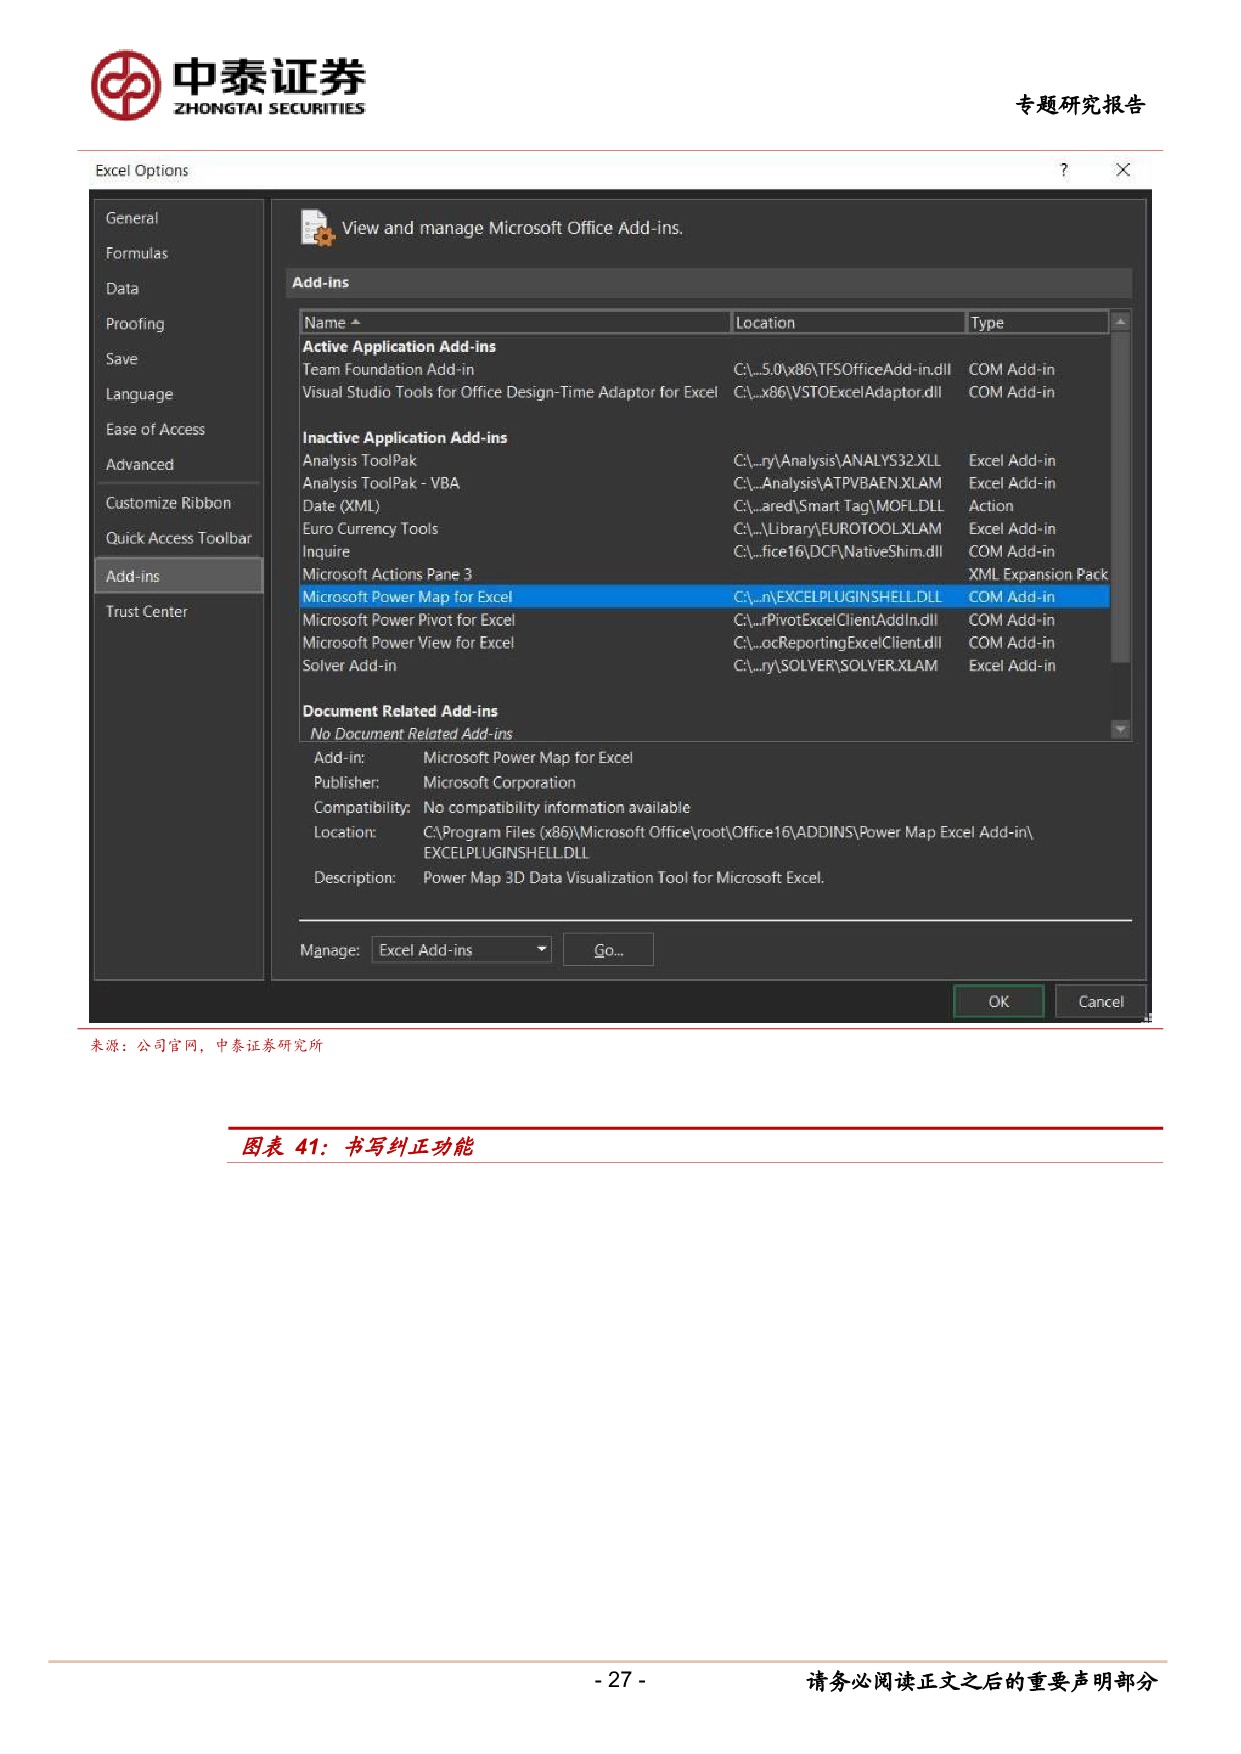Select Microsoft Power Pivot for Excel row
The width and height of the screenshot is (1241, 1754).
coord(408,620)
